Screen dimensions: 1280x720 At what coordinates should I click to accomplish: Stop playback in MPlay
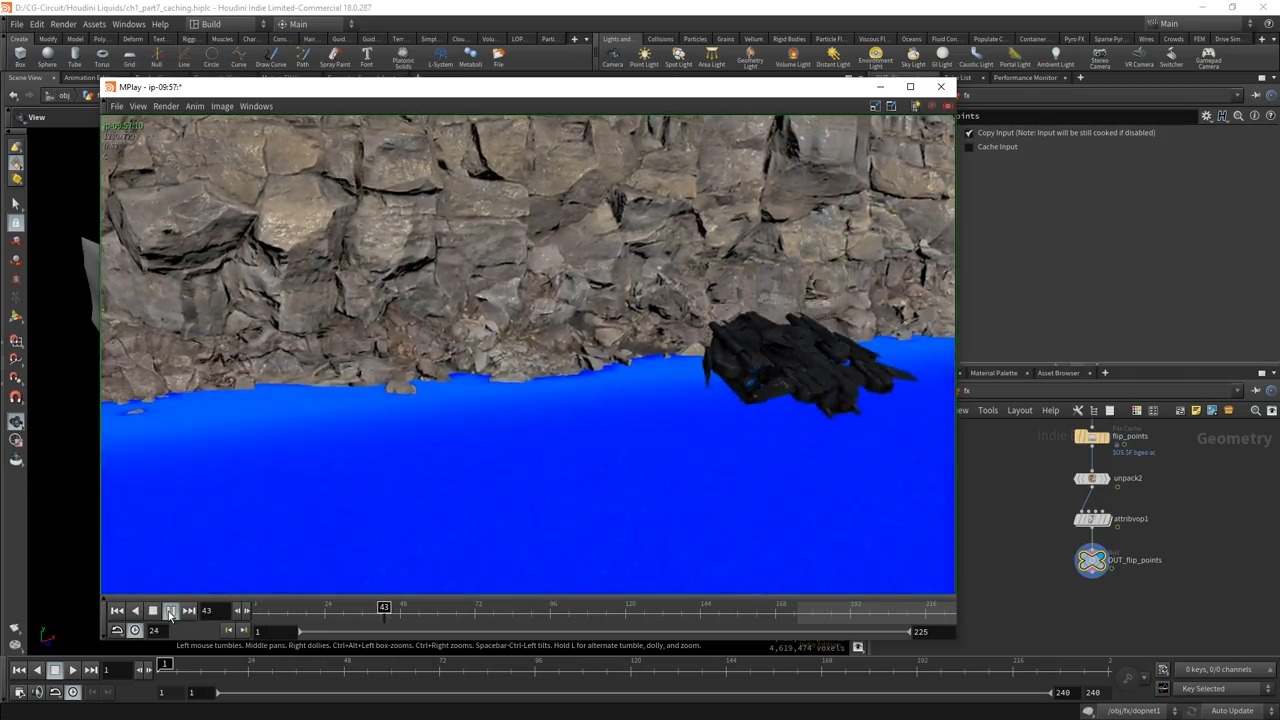tap(152, 611)
